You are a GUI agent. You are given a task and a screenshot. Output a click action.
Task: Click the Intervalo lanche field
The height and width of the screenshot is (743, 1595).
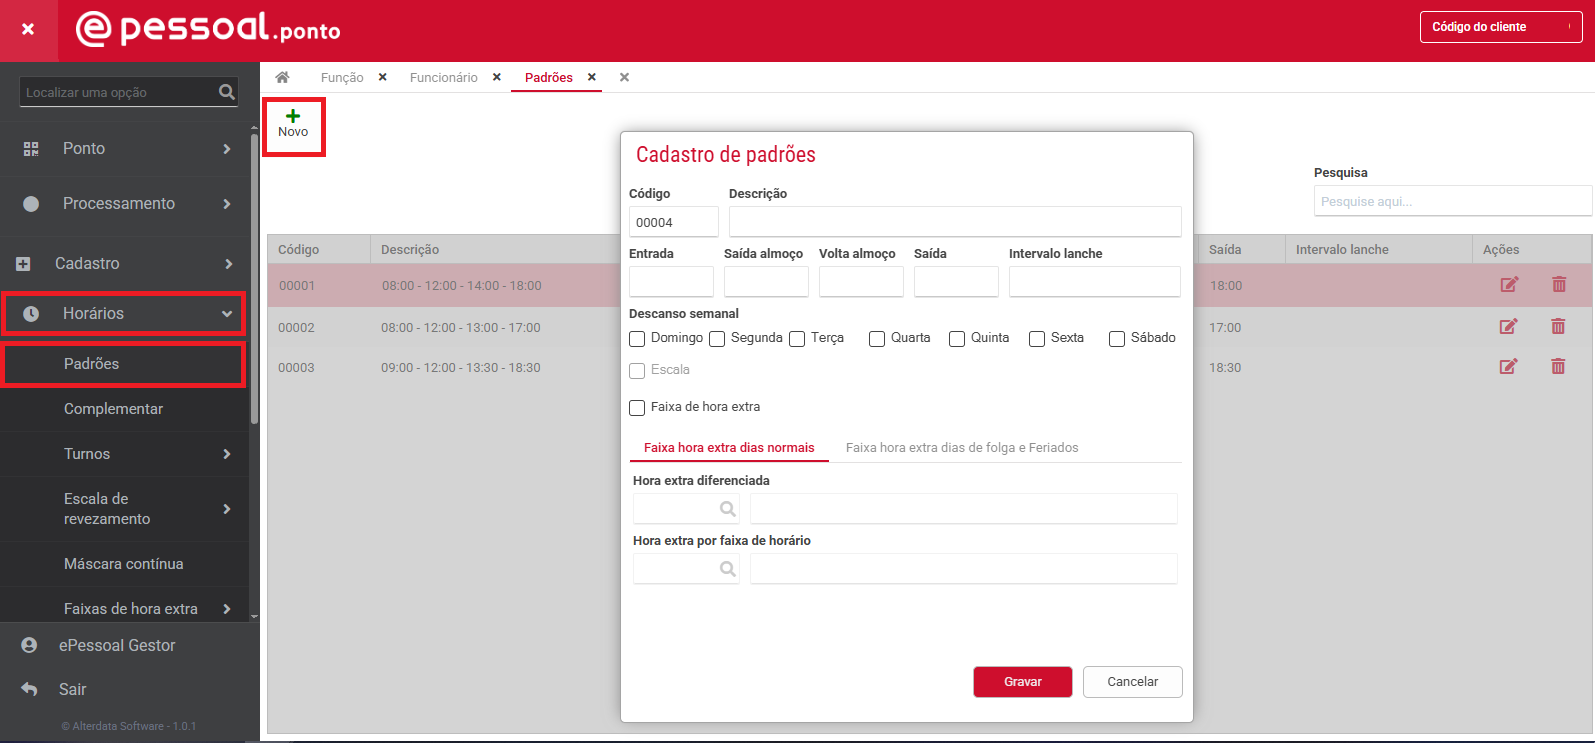click(1095, 281)
